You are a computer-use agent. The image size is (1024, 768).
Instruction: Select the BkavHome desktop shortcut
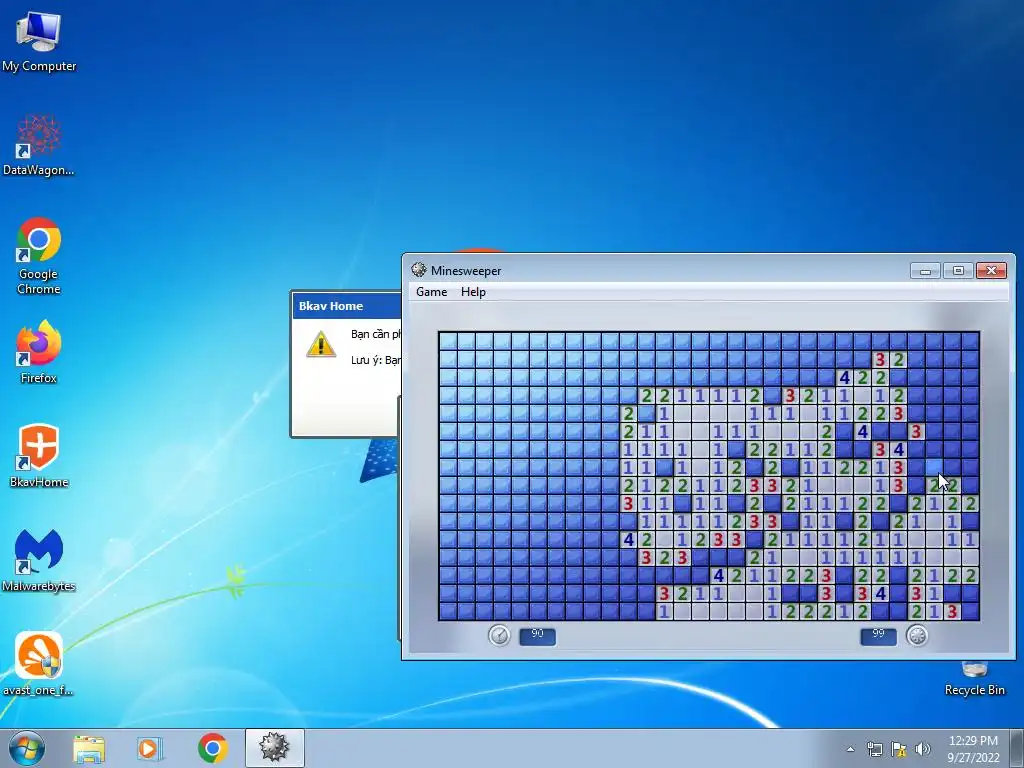pyautogui.click(x=39, y=456)
